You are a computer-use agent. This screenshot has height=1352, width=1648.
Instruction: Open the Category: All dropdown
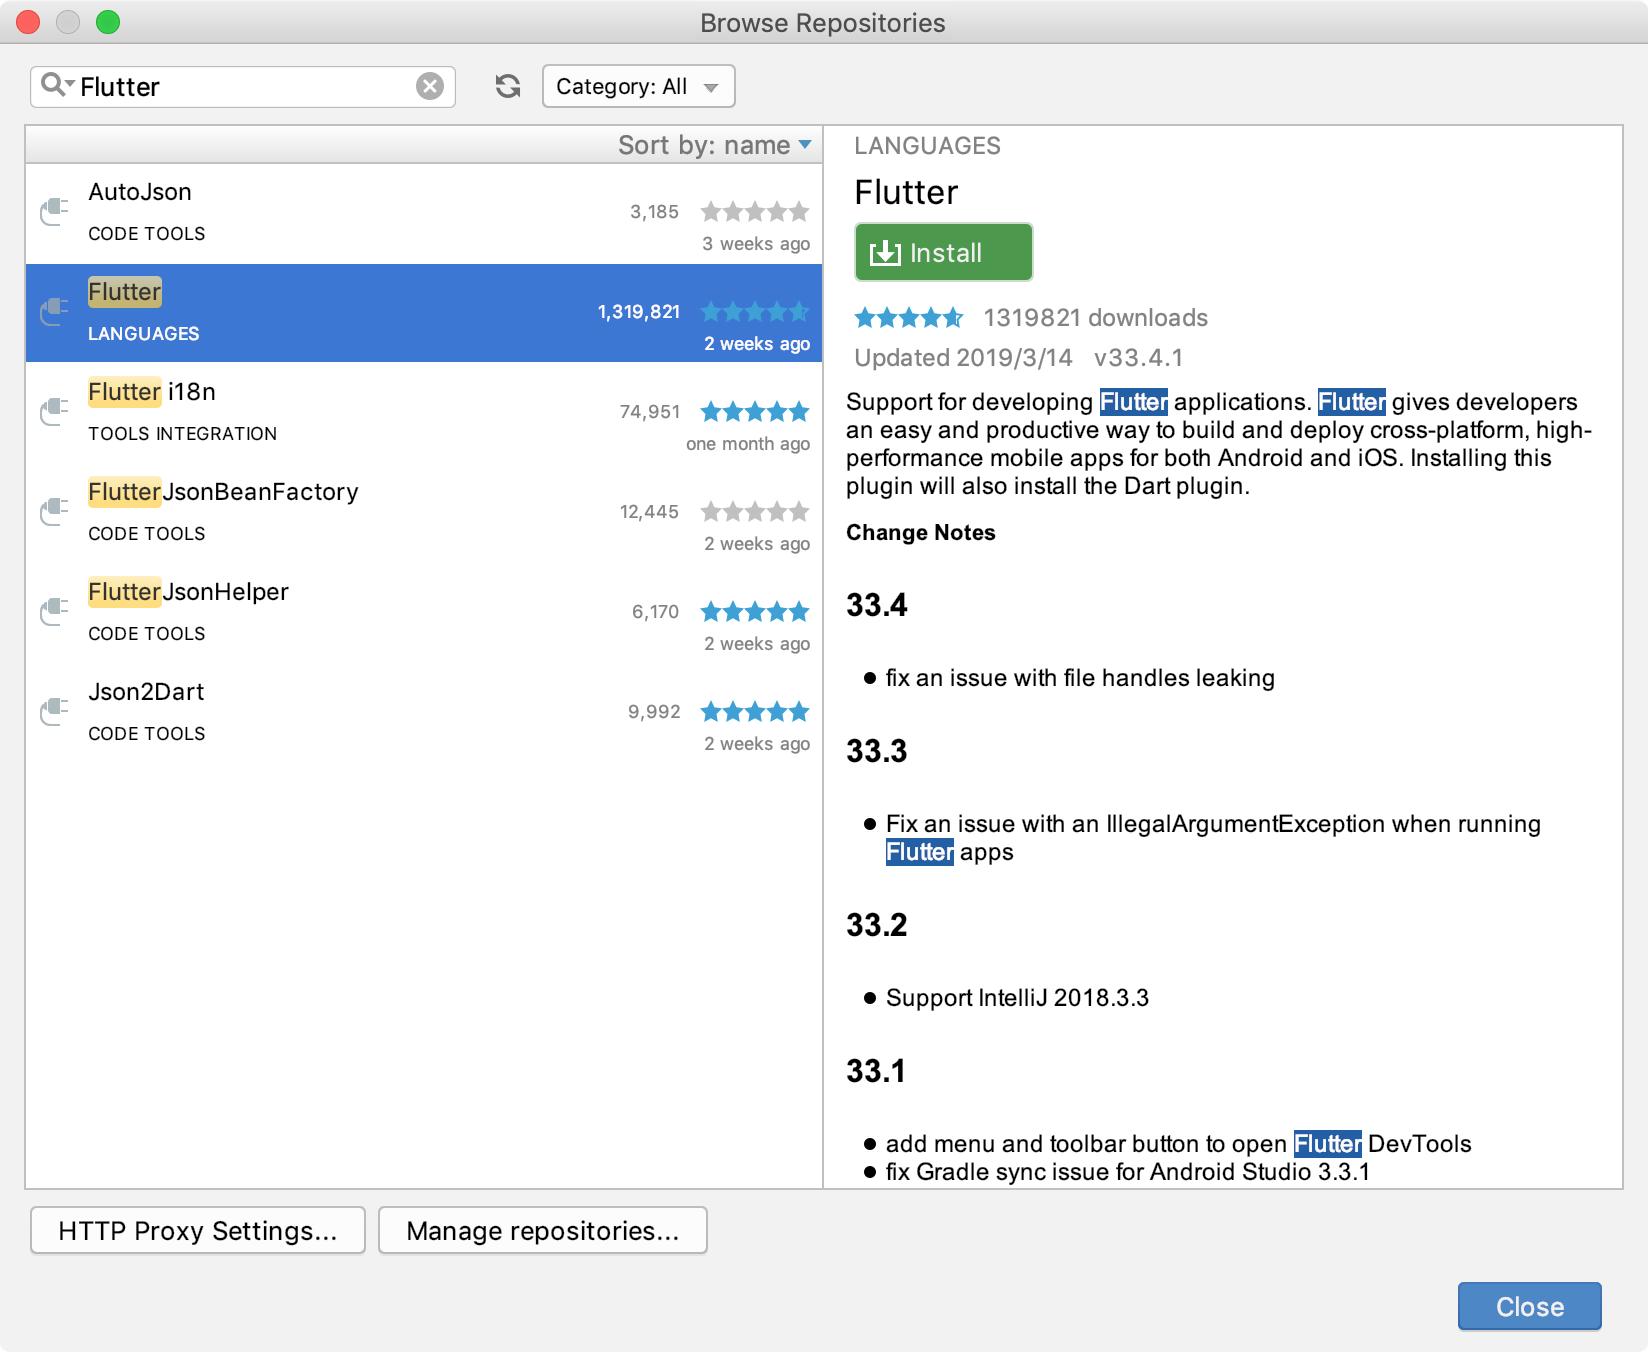[x=638, y=86]
